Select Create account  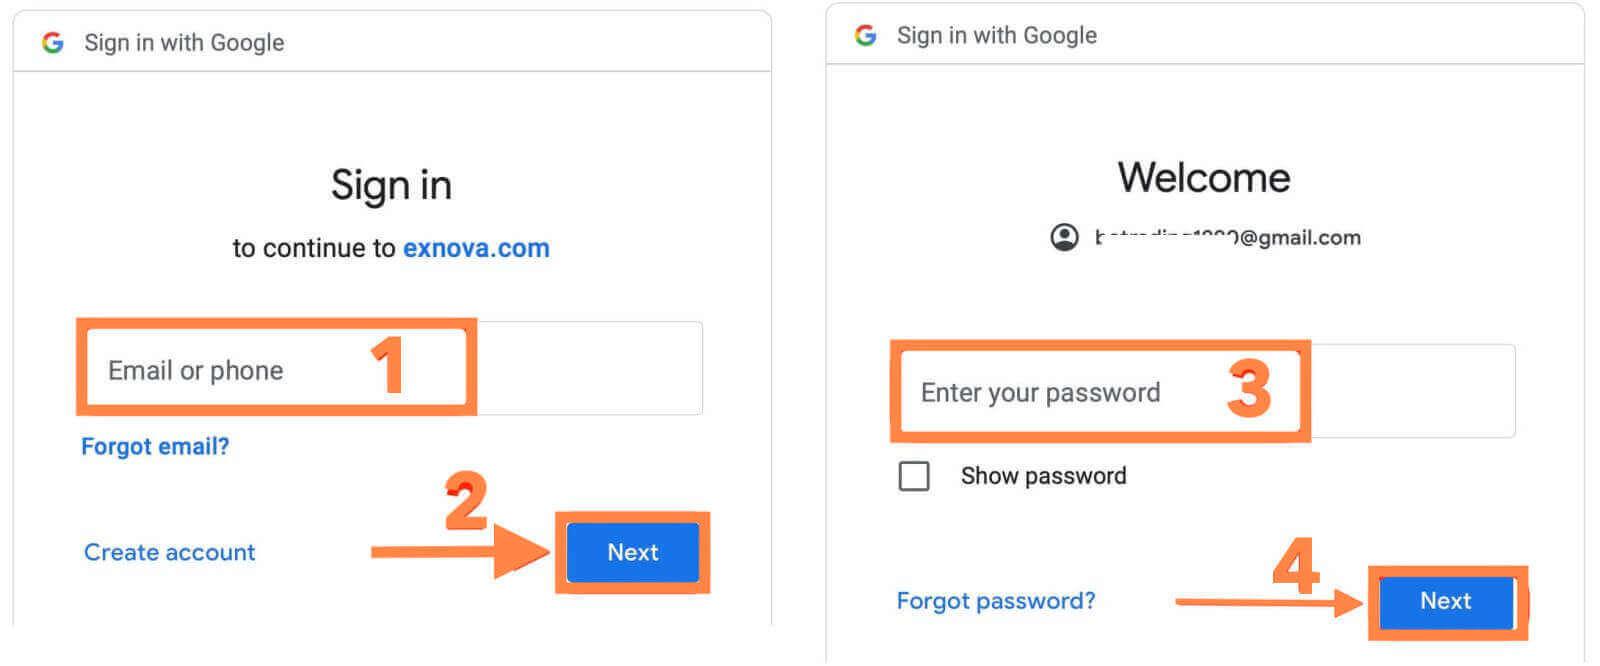click(x=168, y=551)
